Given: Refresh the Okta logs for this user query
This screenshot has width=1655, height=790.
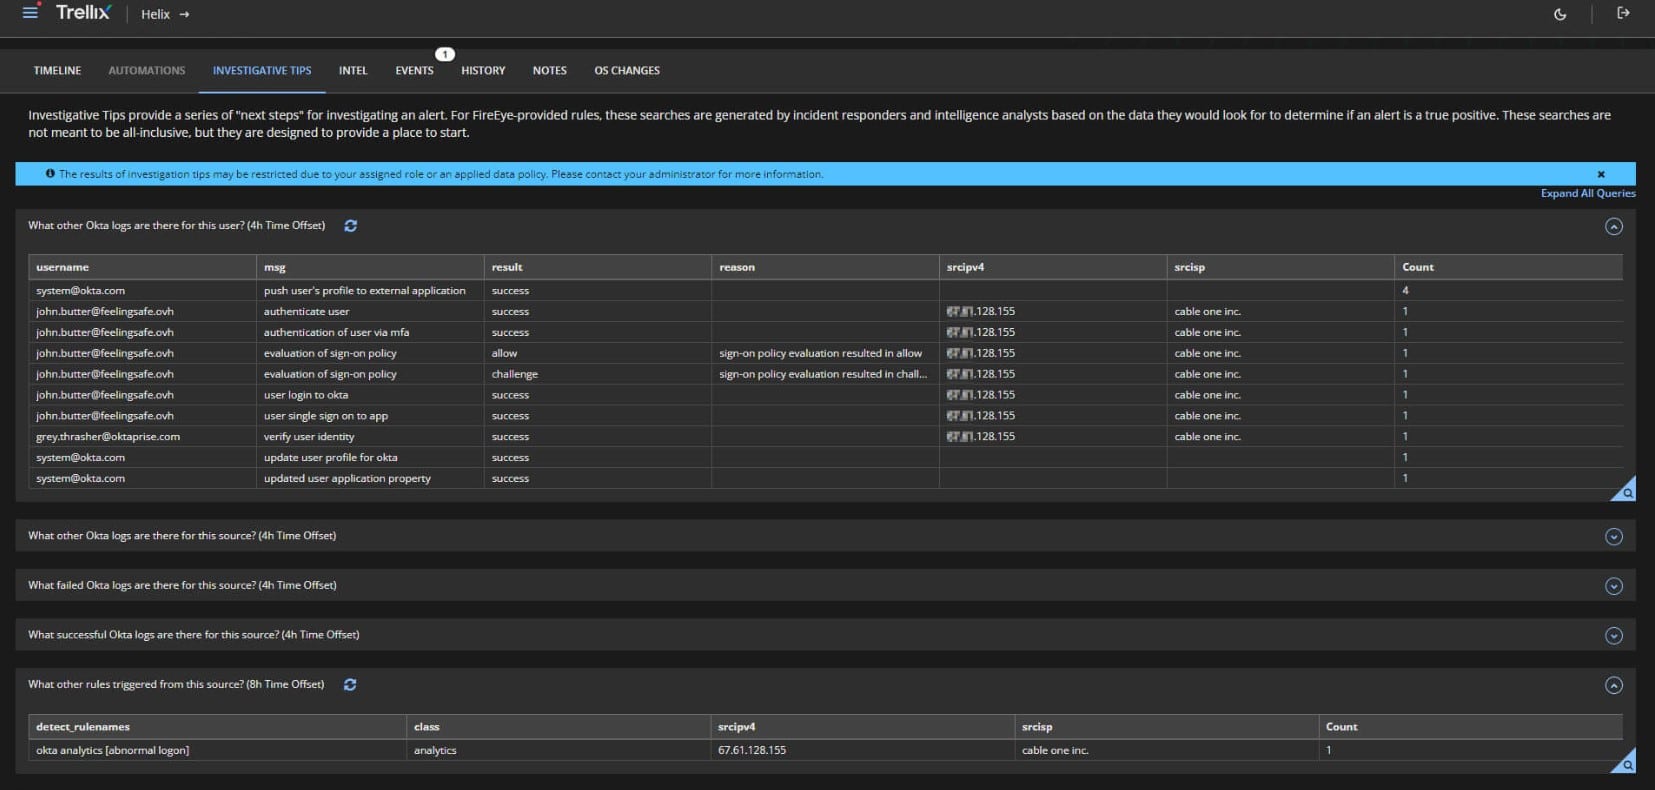Looking at the screenshot, I should [x=350, y=226].
